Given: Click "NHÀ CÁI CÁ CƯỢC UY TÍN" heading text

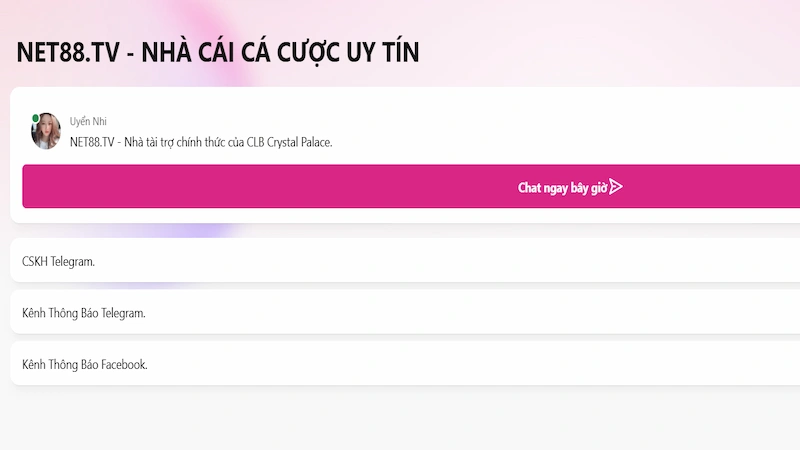Looking at the screenshot, I should 281,53.
